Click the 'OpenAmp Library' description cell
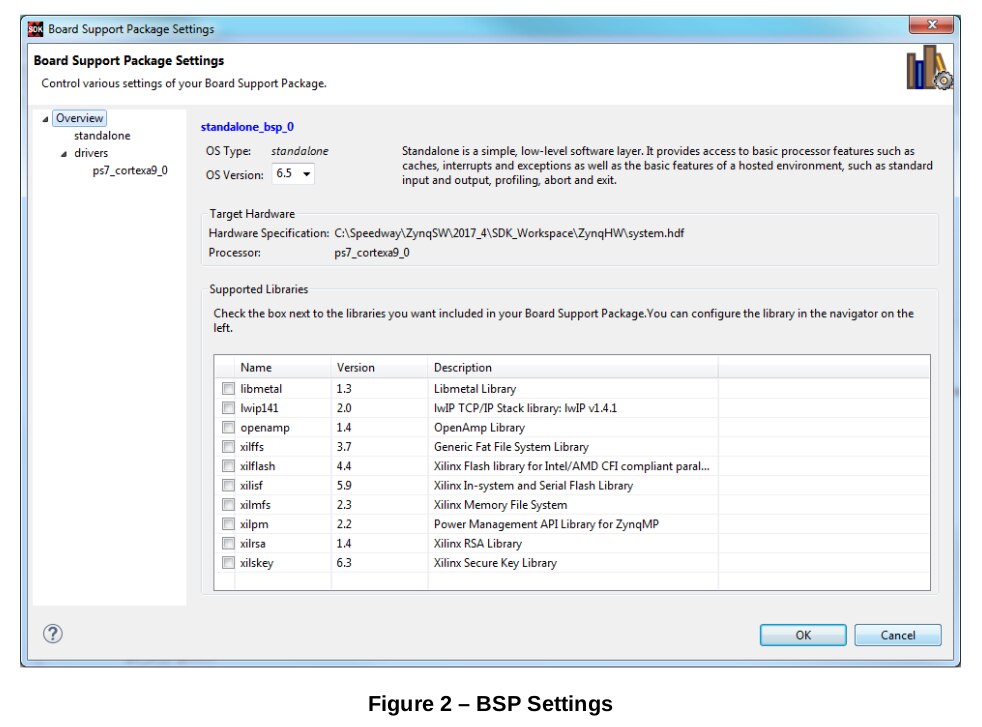Viewport: 982px width, 727px height. pos(479,428)
